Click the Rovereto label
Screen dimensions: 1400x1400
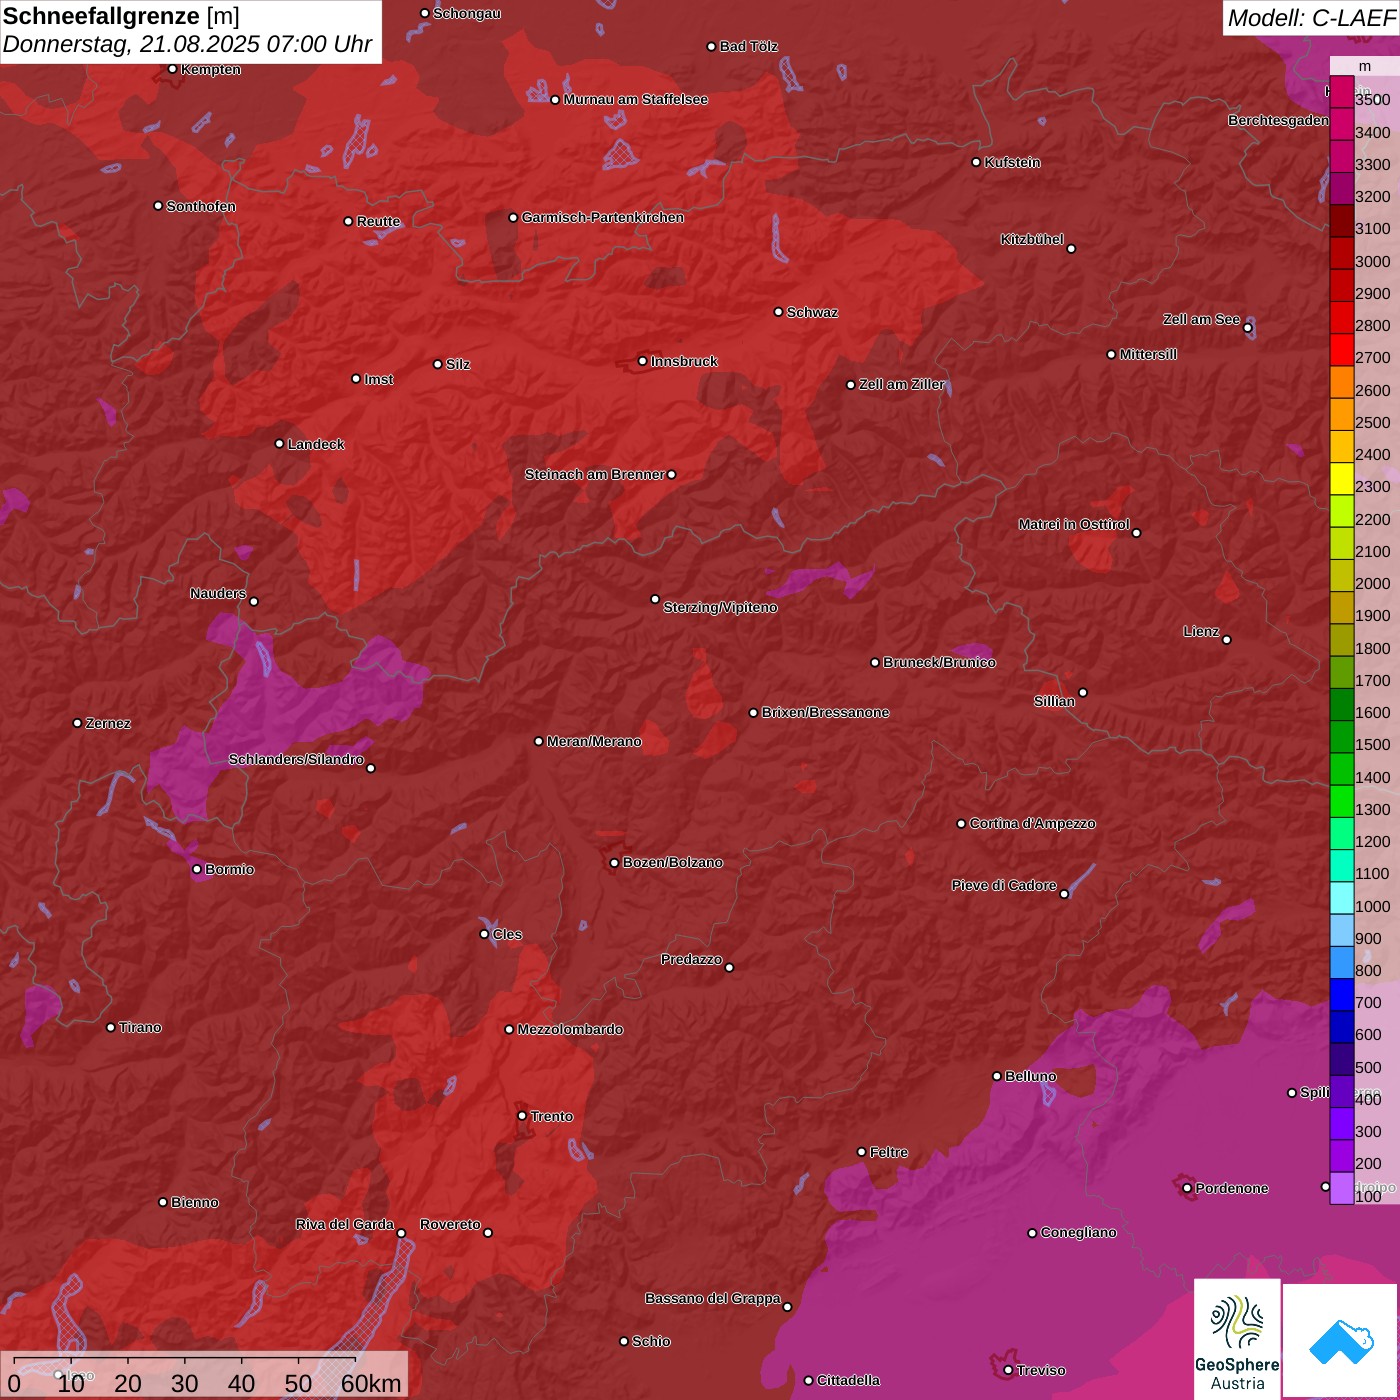[450, 1225]
